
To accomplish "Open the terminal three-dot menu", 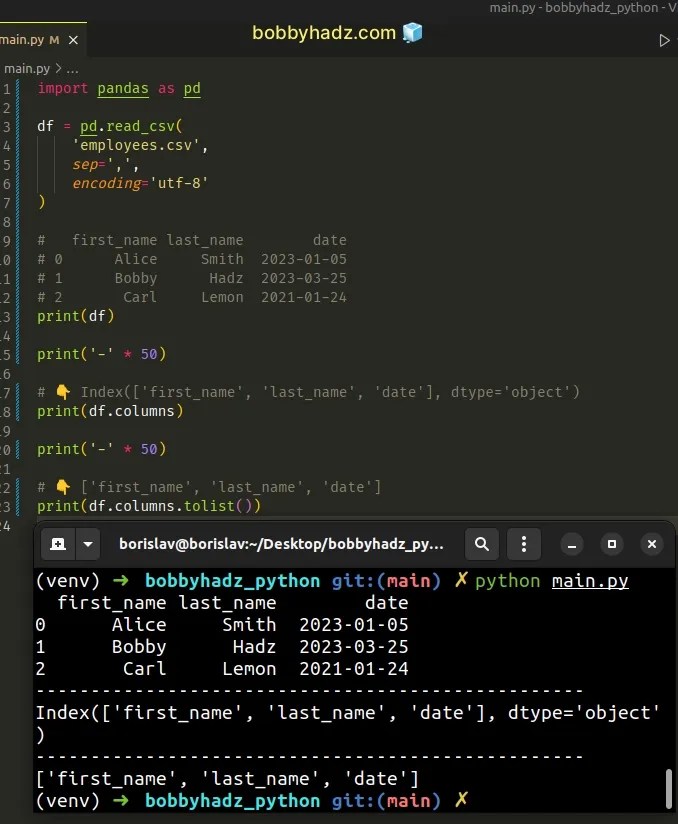I will pyautogui.click(x=523, y=544).
